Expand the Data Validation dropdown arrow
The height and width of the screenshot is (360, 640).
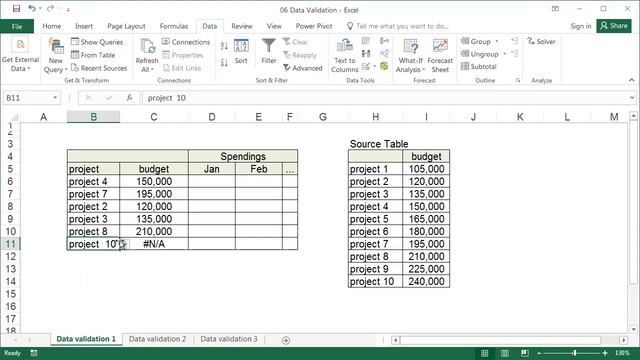pyautogui.click(x=374, y=66)
